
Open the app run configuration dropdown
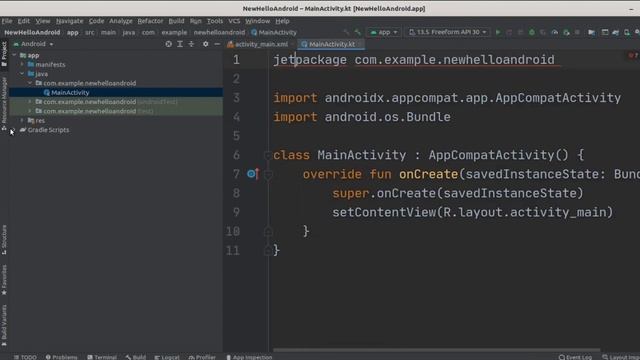click(x=384, y=32)
